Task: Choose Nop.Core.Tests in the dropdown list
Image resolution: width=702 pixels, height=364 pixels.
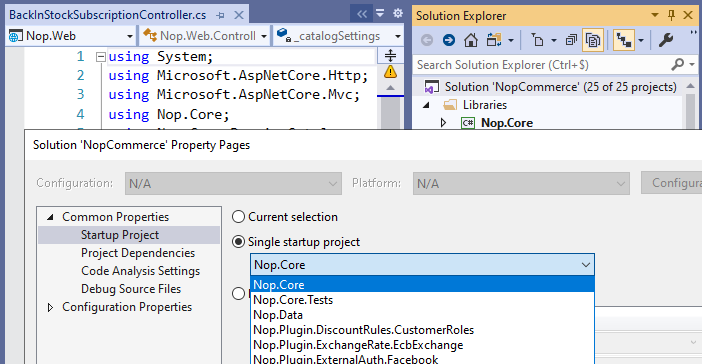Action: click(423, 300)
